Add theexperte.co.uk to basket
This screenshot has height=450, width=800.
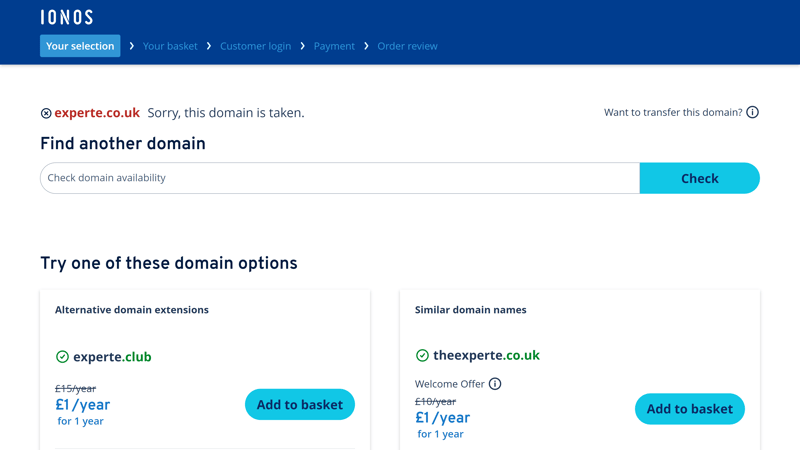(690, 409)
